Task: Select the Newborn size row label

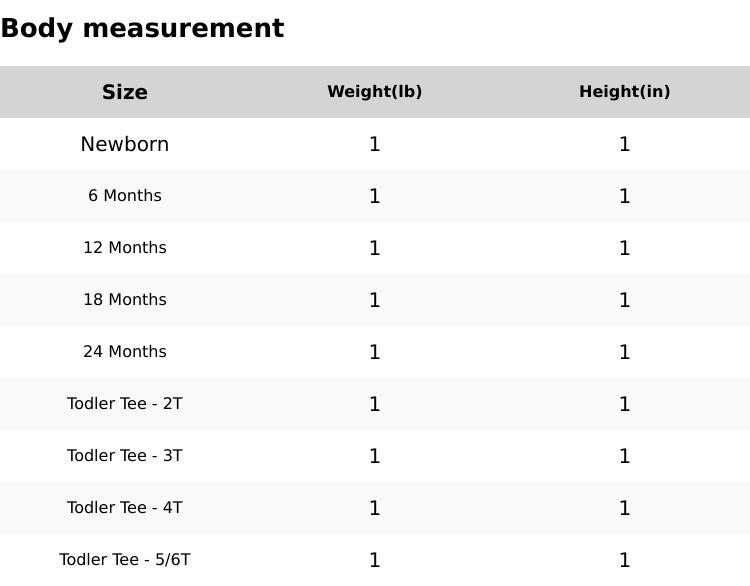Action: [125, 144]
